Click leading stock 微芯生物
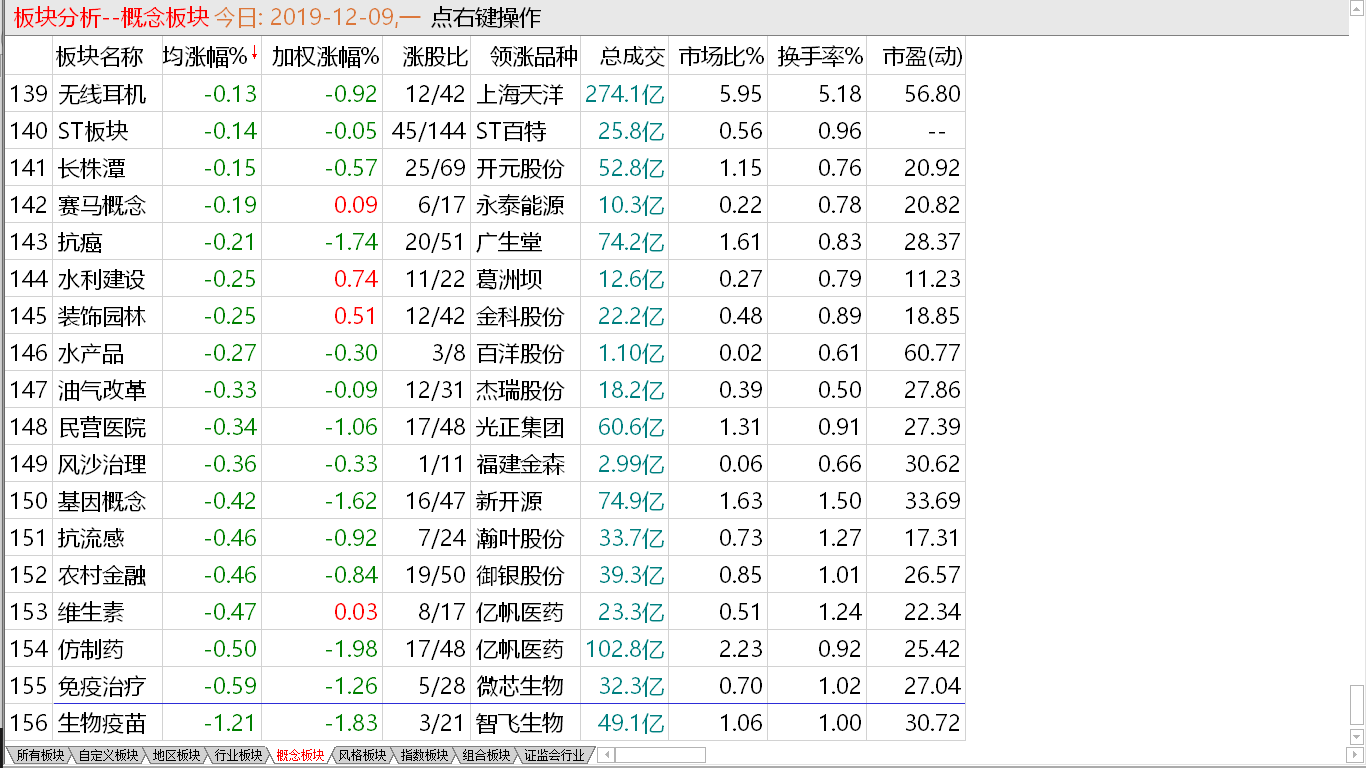 click(x=520, y=686)
